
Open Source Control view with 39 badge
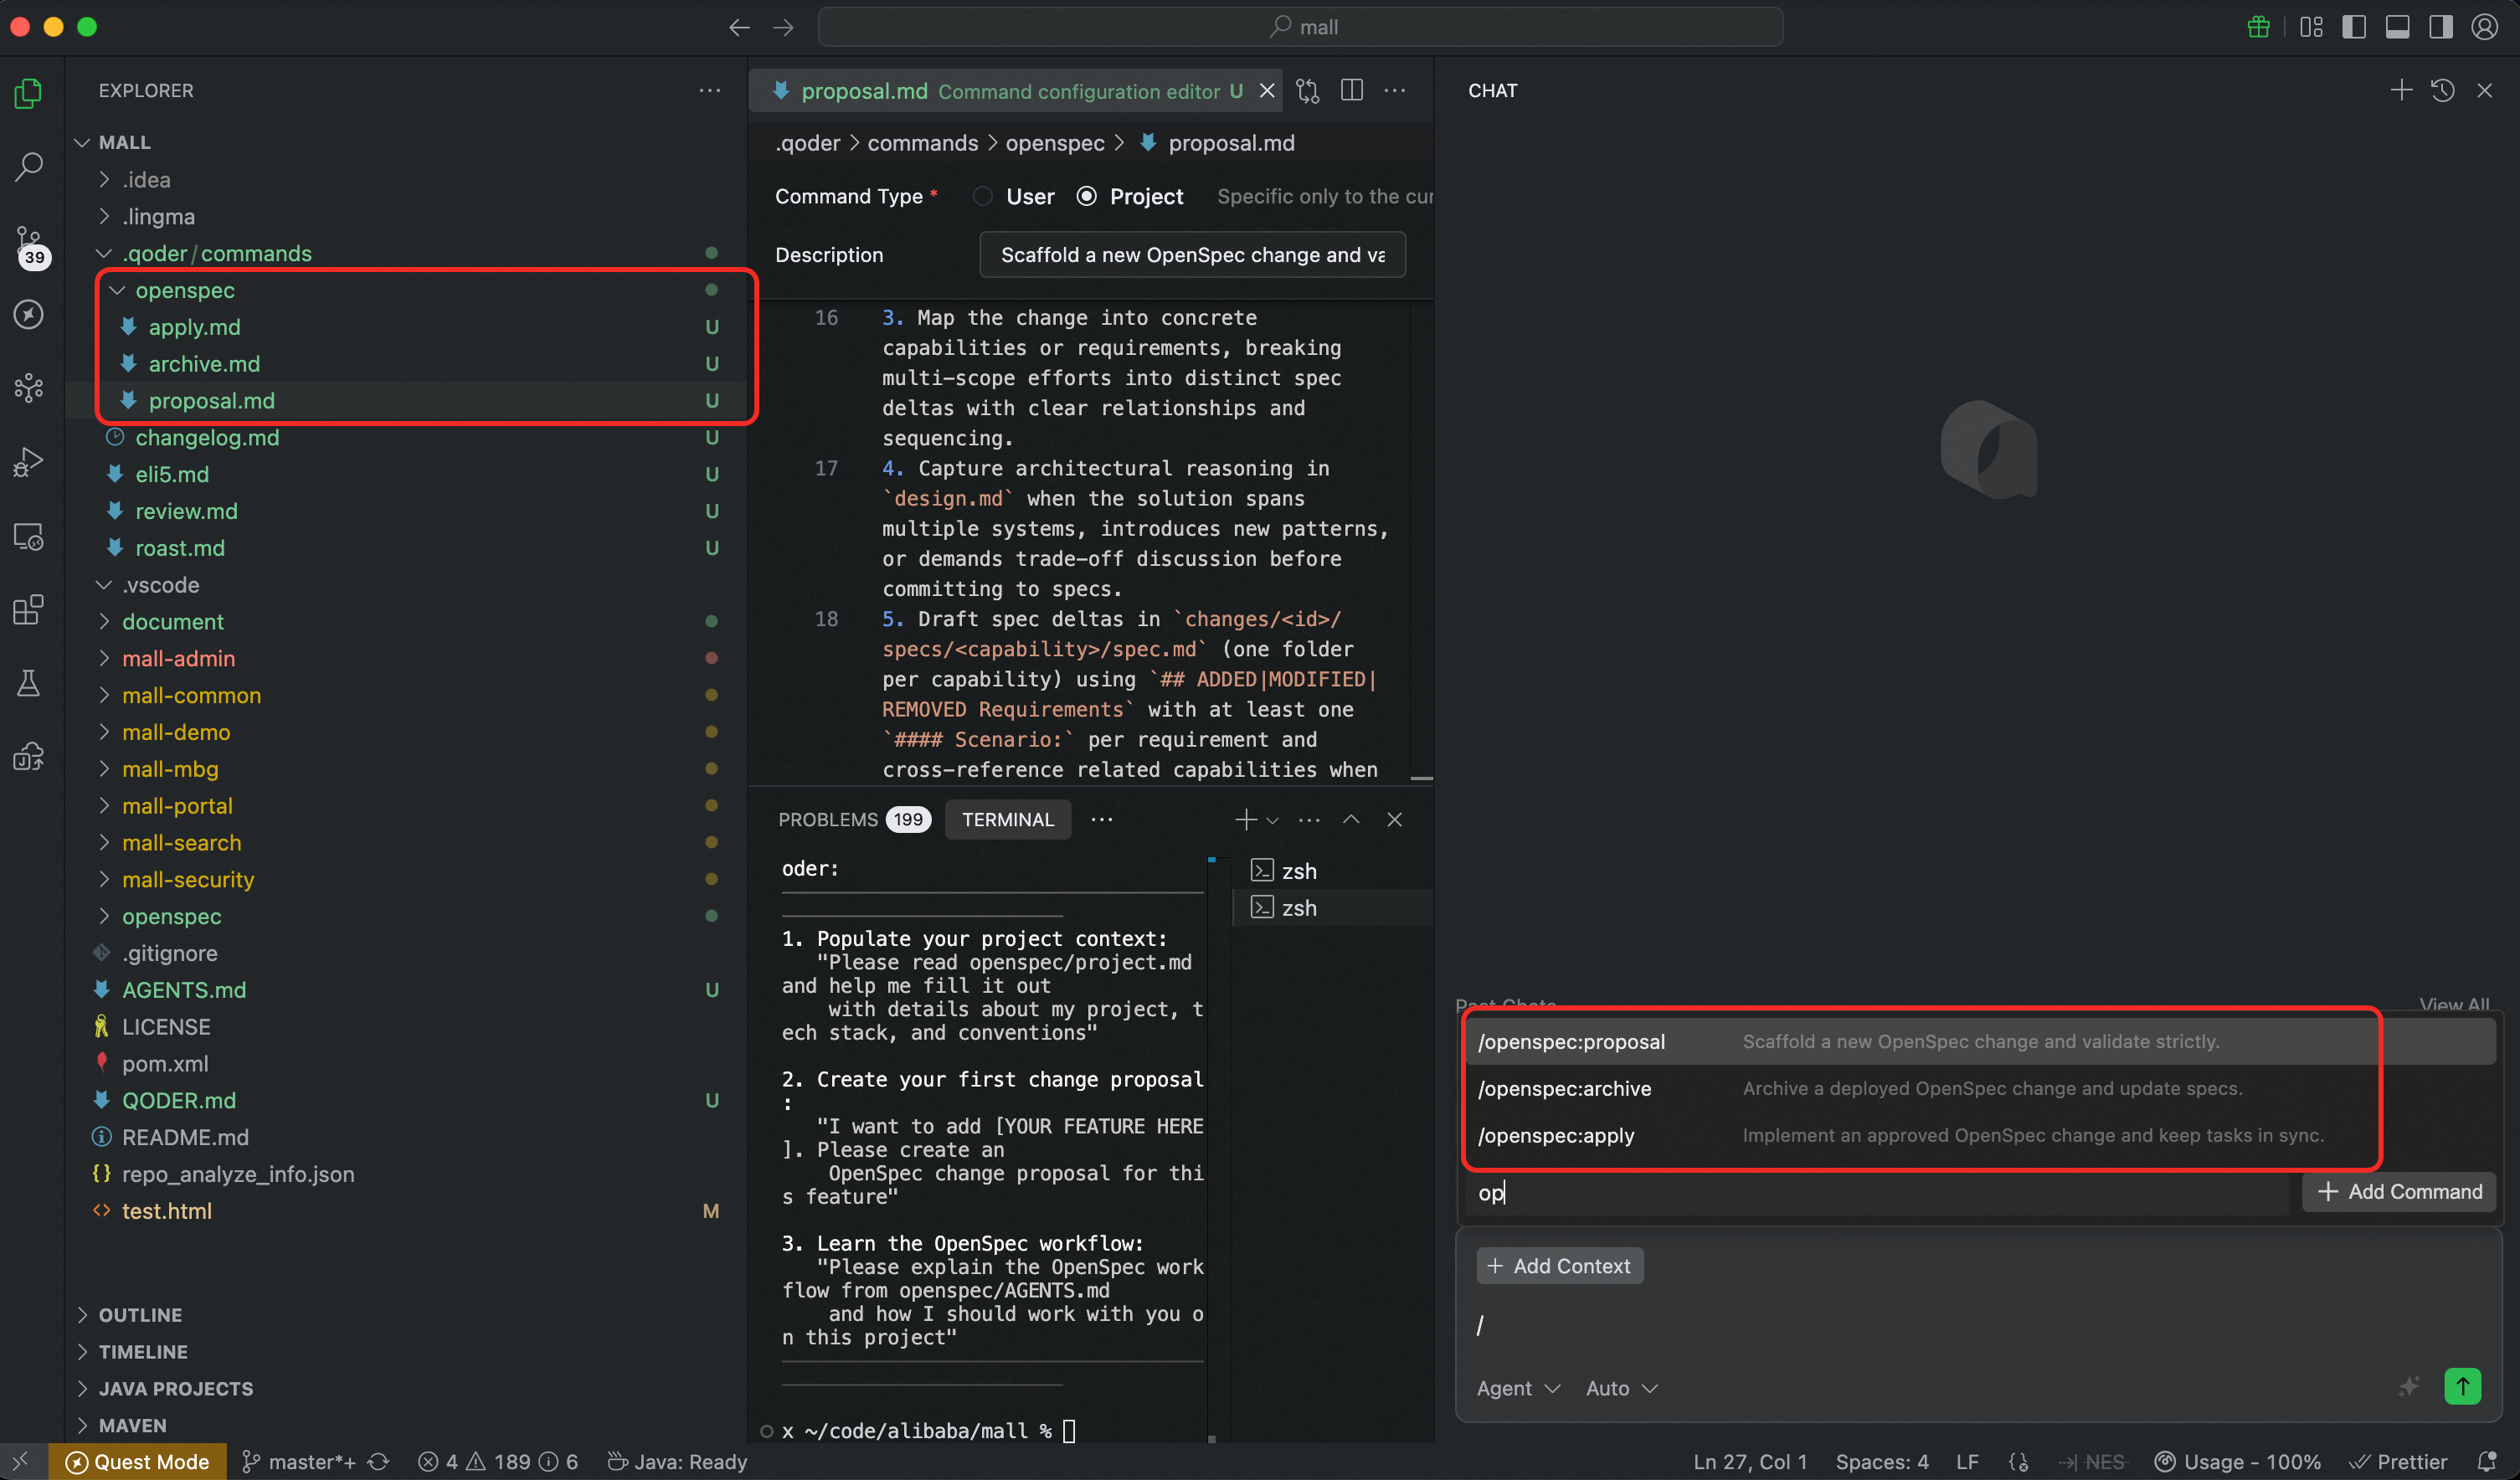coord(29,242)
